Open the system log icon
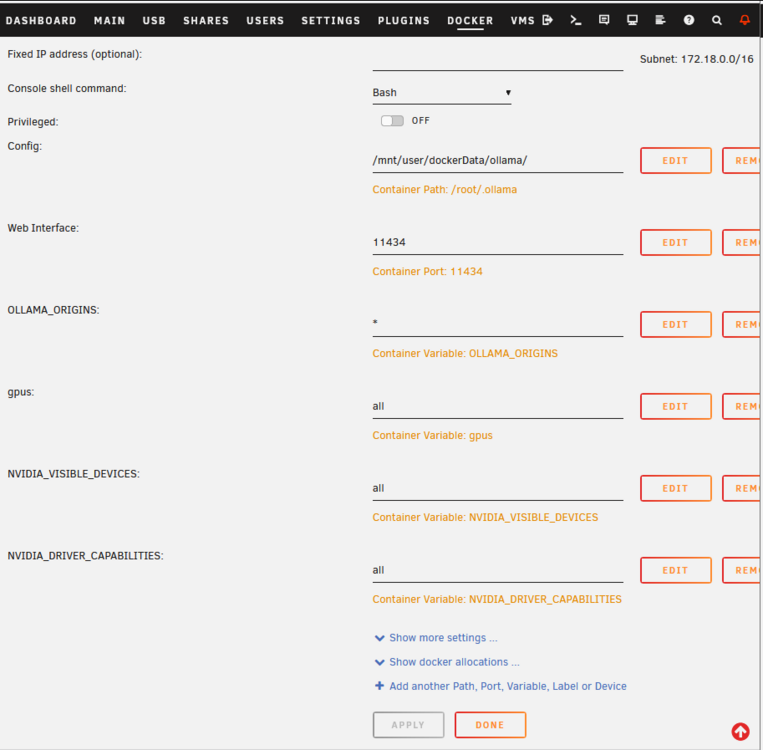Image resolution: width=763 pixels, height=750 pixels. tap(660, 20)
